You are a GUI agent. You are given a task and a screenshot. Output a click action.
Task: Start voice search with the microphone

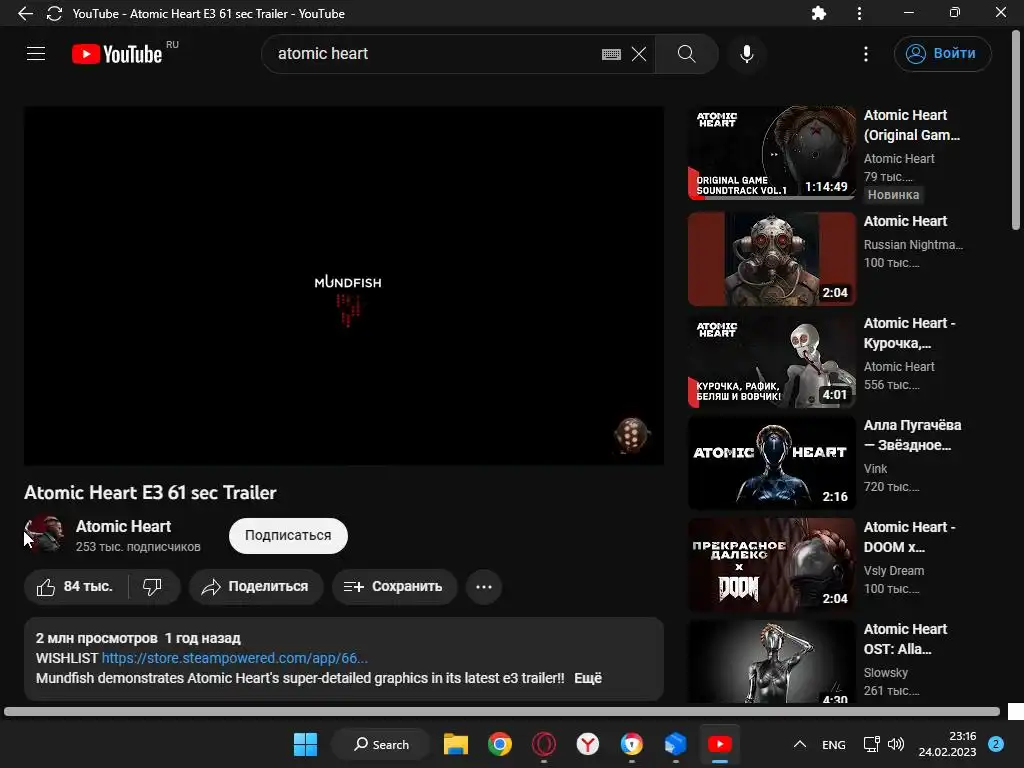[x=747, y=54]
